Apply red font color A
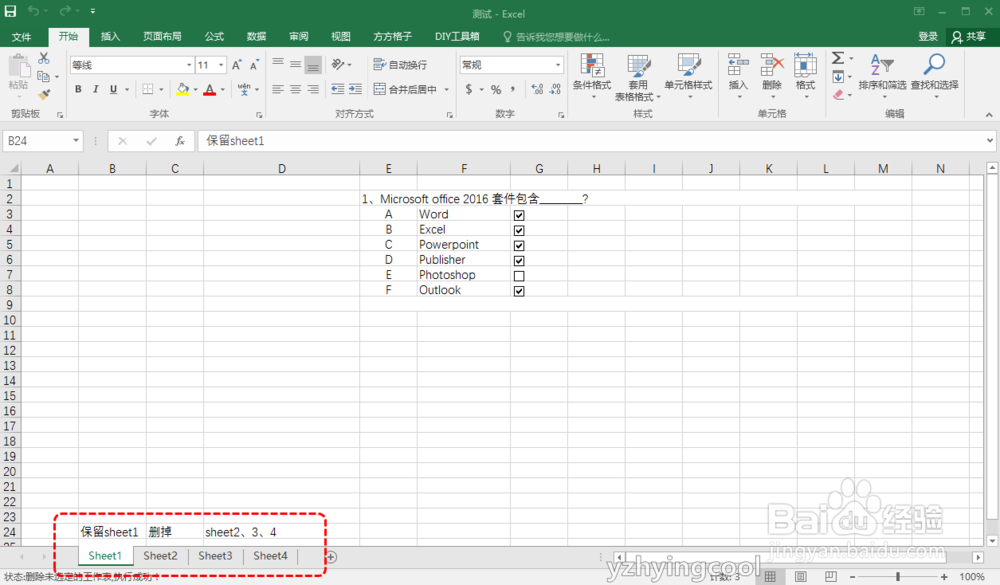 (209, 89)
